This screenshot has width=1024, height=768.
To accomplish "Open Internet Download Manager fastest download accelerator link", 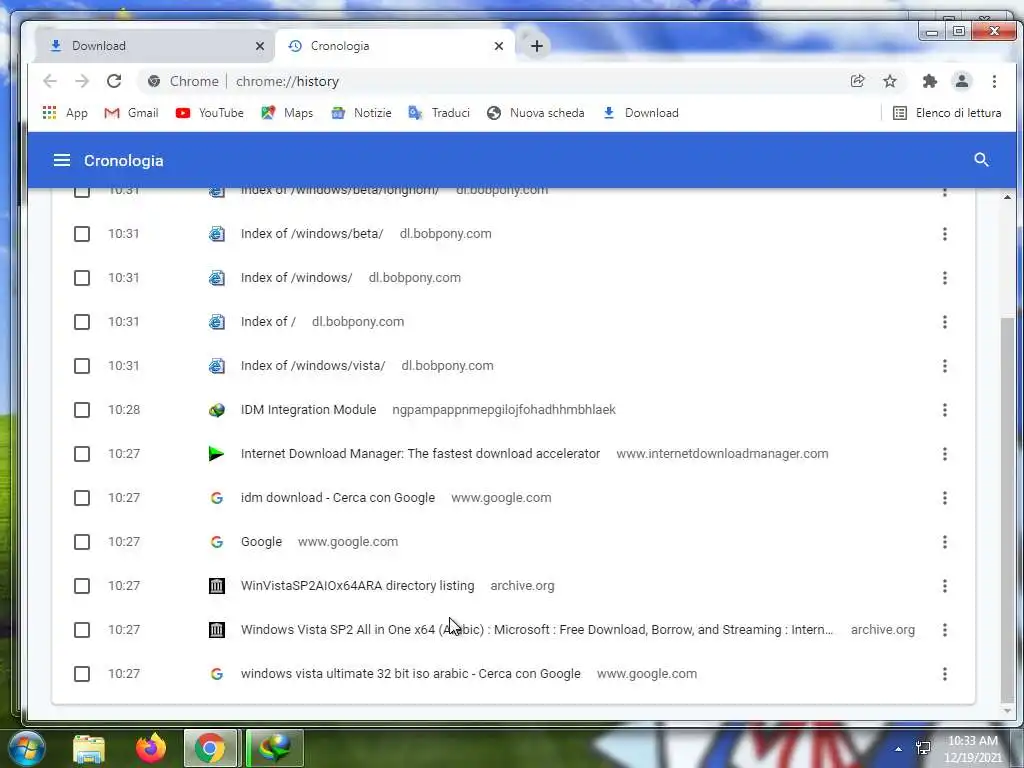I will point(420,454).
